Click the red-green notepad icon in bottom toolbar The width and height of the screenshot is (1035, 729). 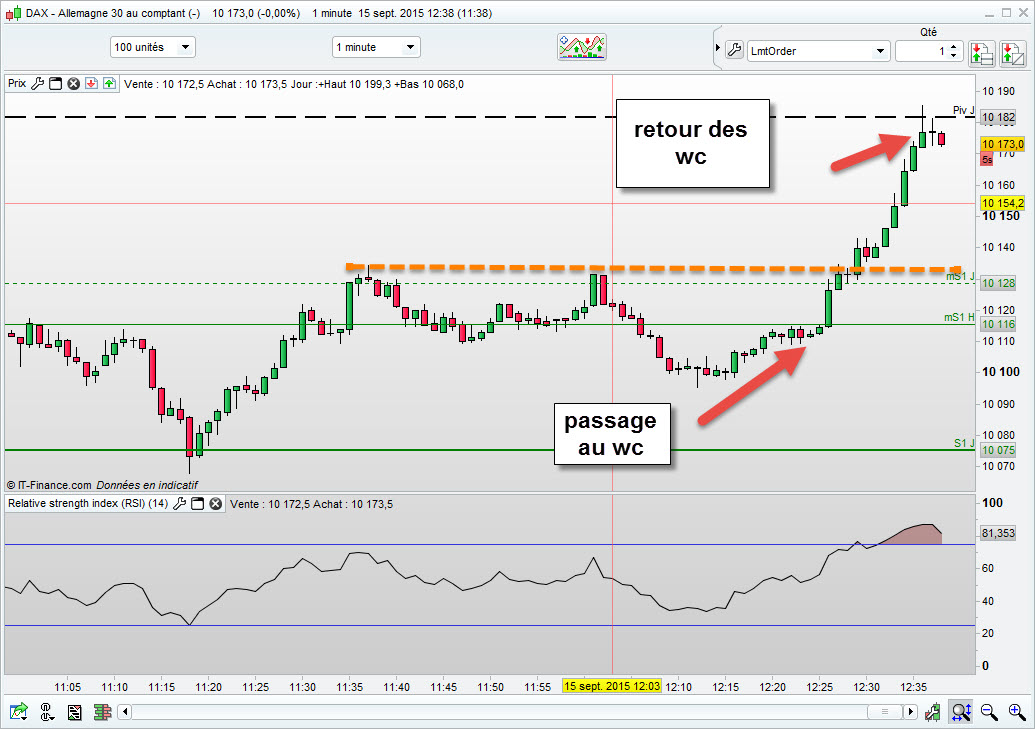point(75,712)
